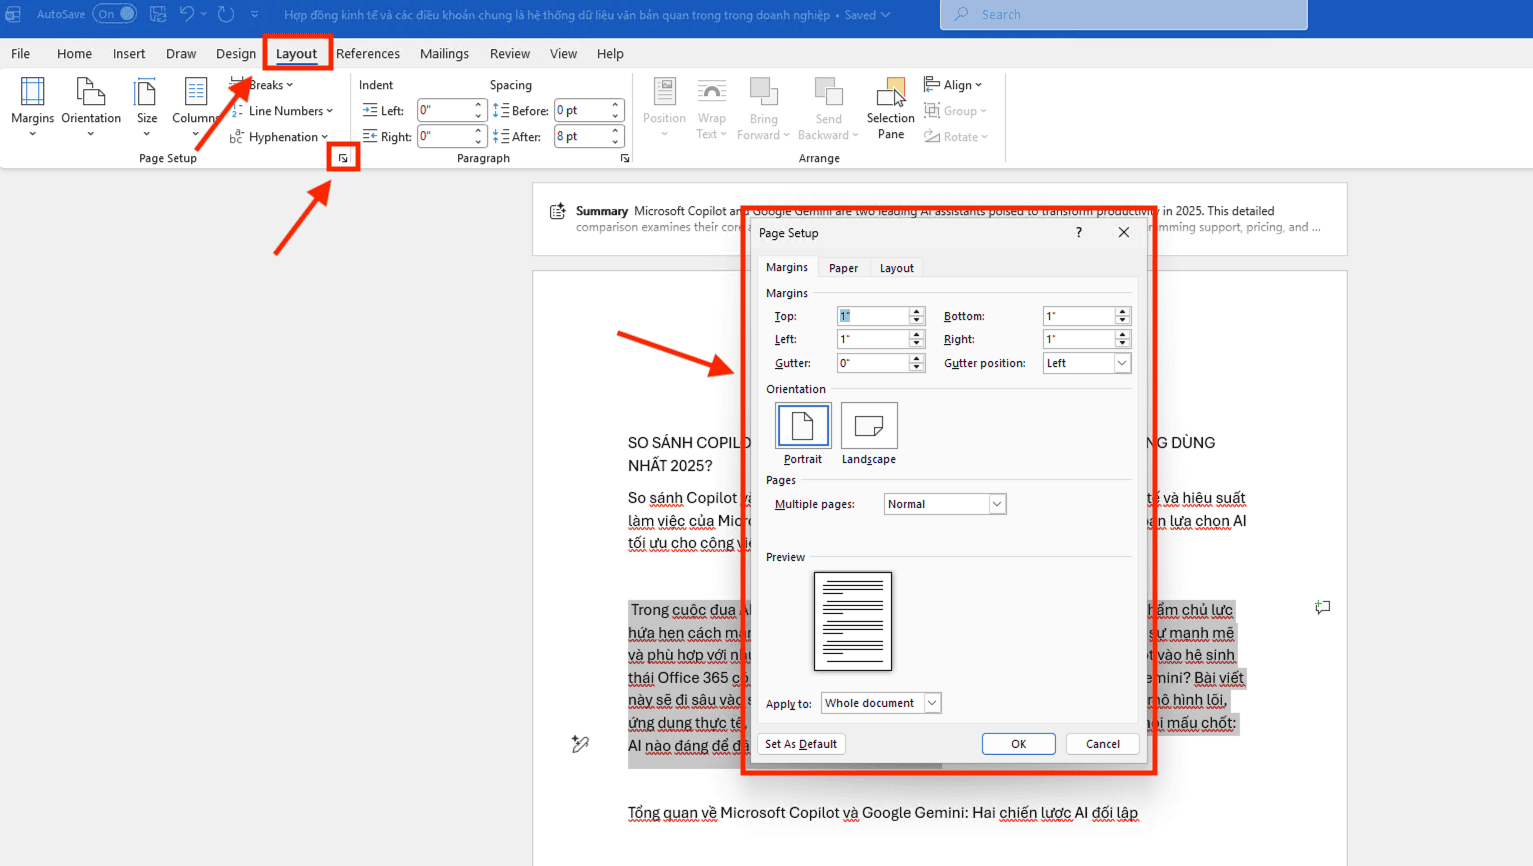Click the Send Backward icon
The width and height of the screenshot is (1533, 866).
(x=828, y=108)
